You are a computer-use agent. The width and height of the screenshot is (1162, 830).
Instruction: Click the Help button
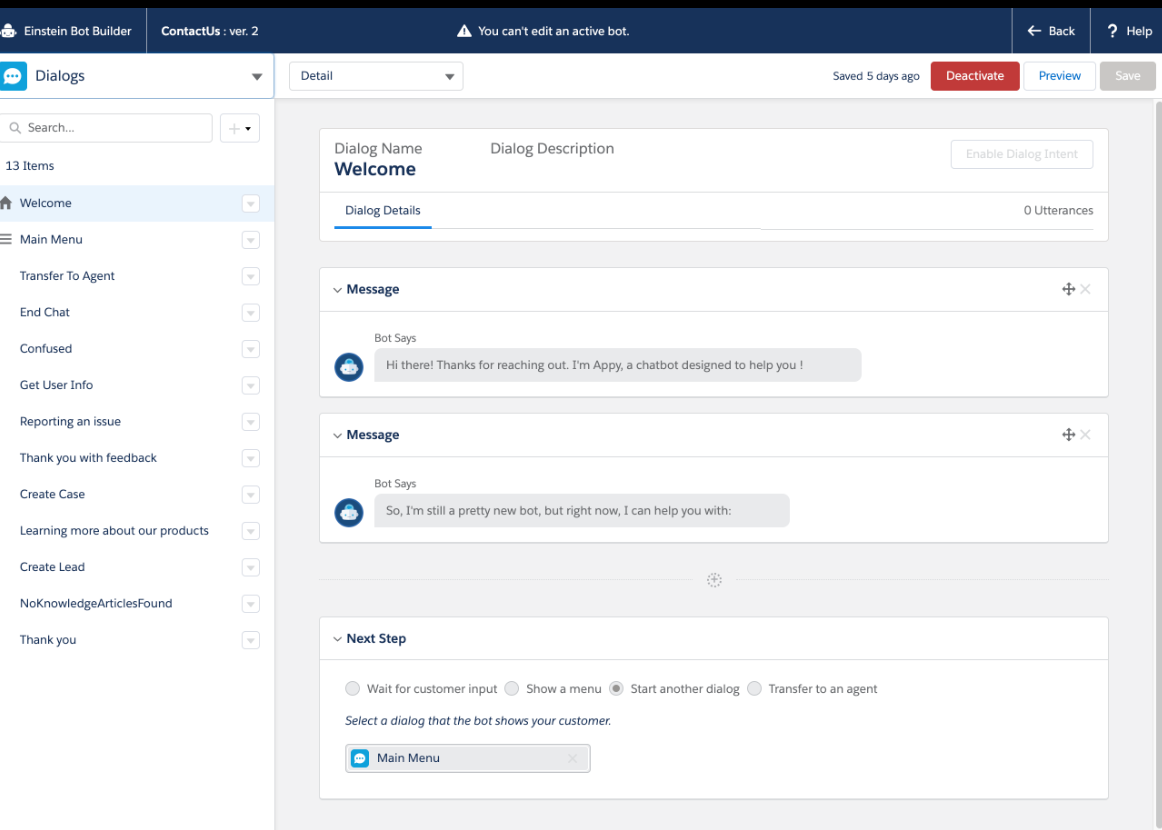pos(1128,31)
